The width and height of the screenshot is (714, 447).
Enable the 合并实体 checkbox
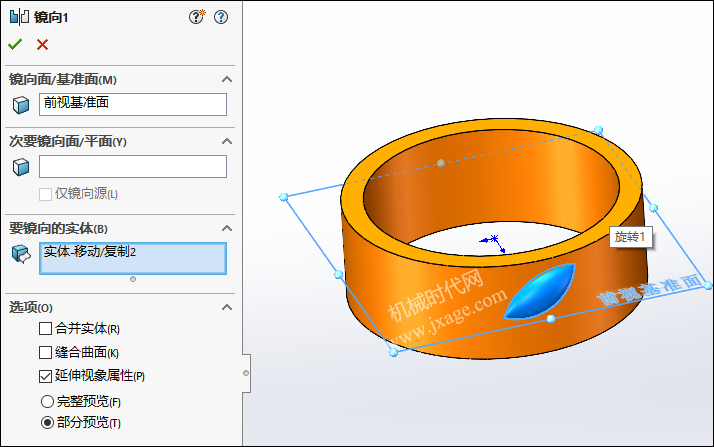point(45,328)
